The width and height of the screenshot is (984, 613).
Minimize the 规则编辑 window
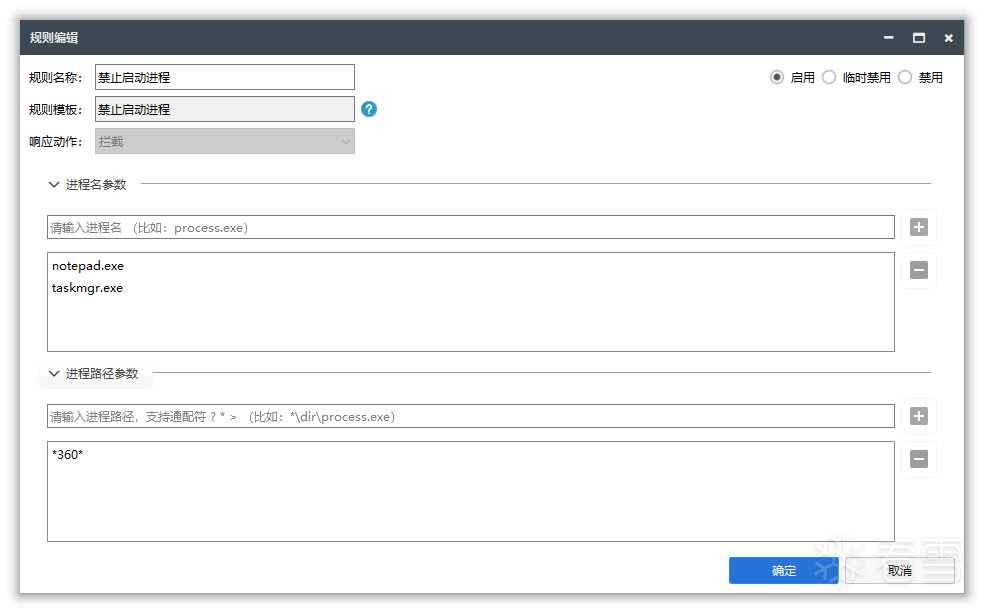[x=888, y=38]
